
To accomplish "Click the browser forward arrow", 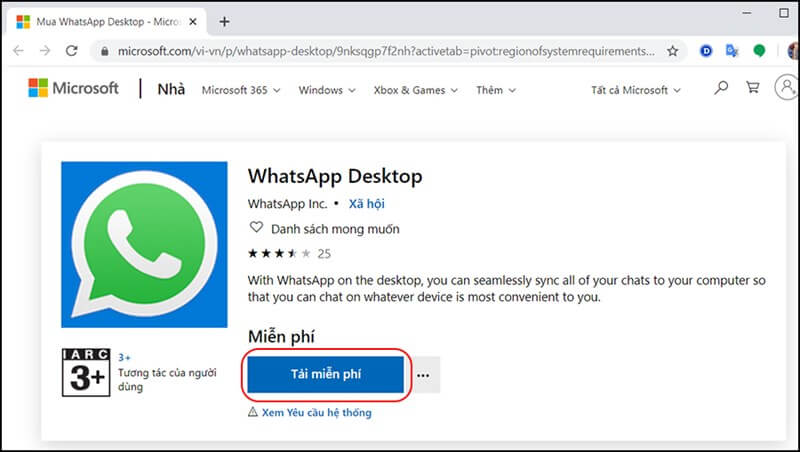I will [x=45, y=51].
